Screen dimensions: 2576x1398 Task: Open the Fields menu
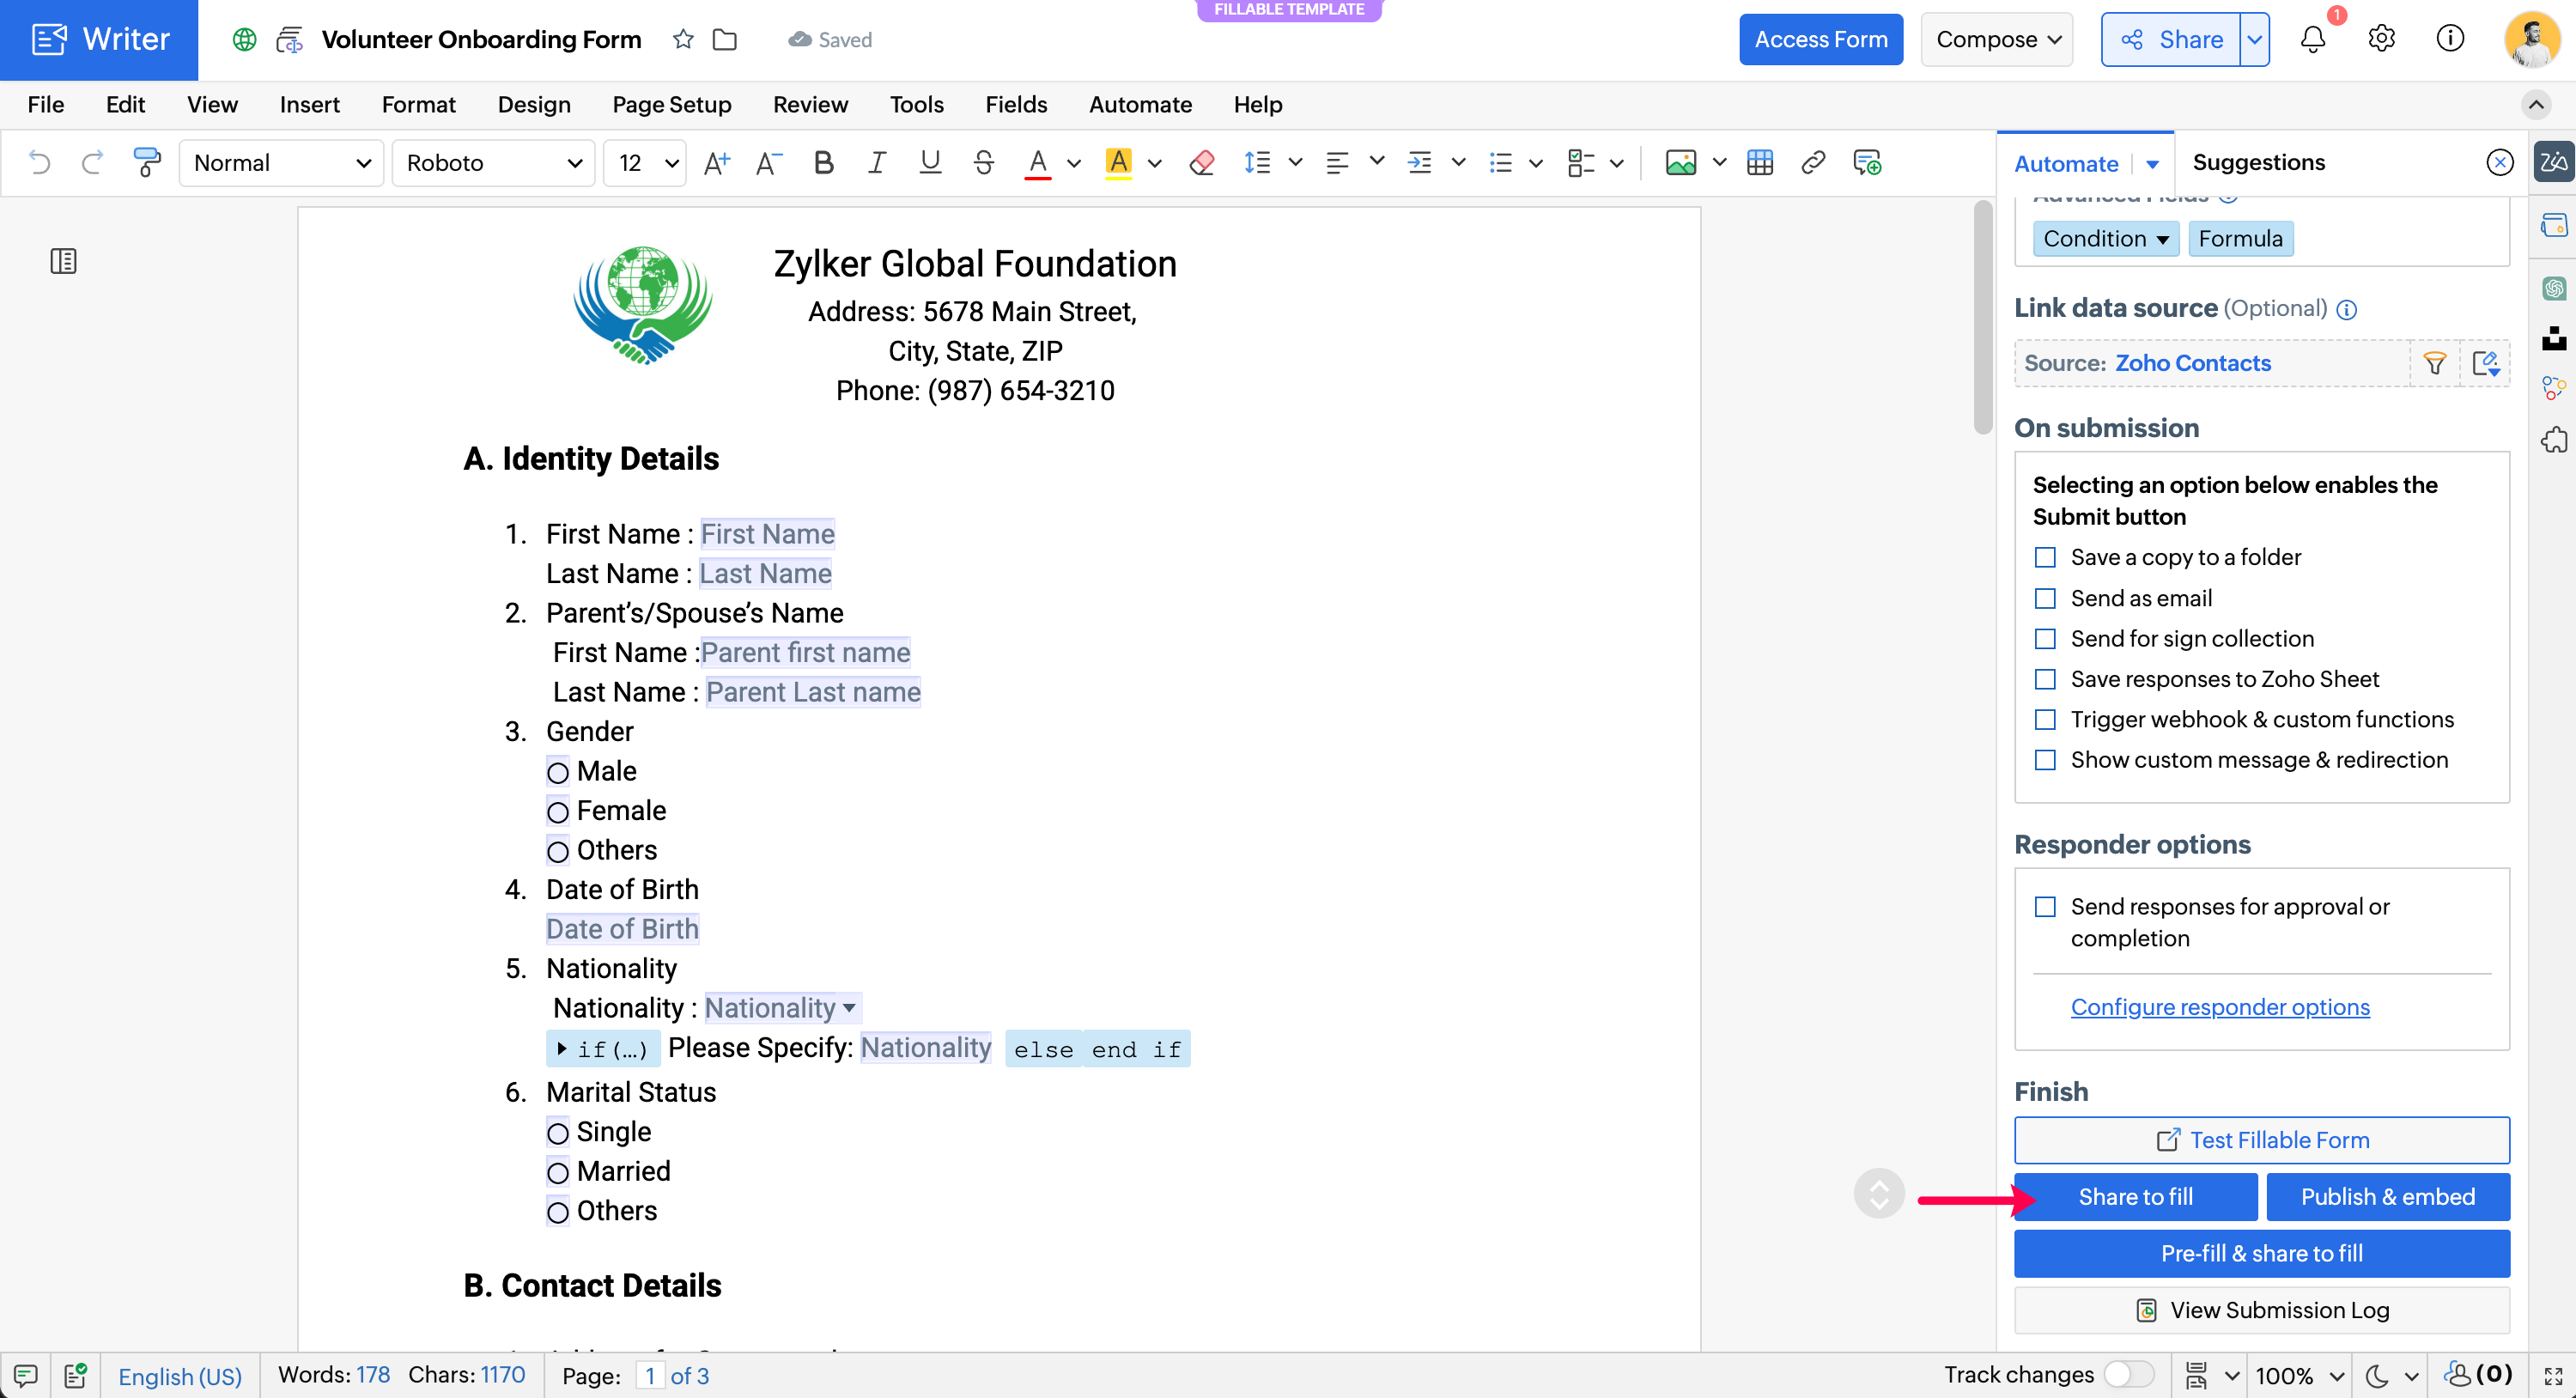point(1015,104)
